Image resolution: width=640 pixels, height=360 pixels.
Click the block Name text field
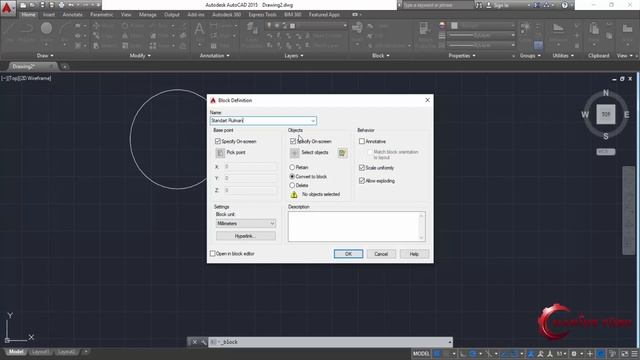tap(260, 121)
